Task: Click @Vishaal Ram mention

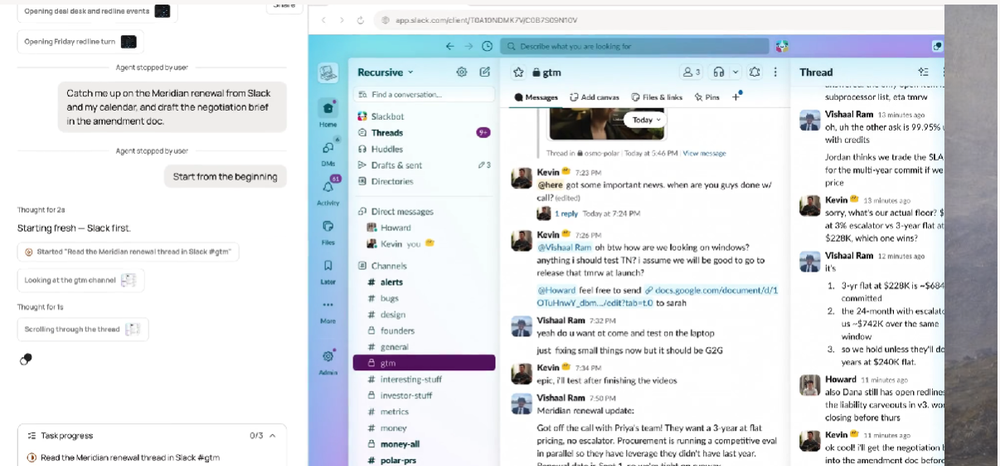Action: pos(565,247)
